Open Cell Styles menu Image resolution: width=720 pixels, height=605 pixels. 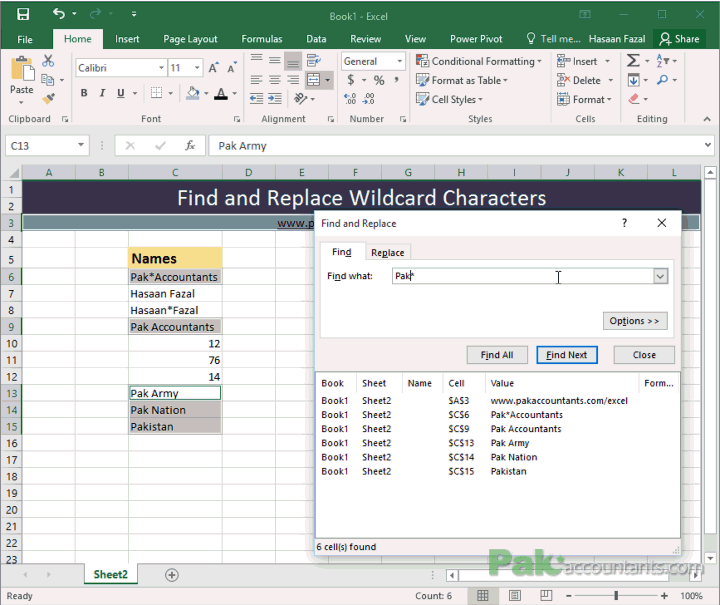point(450,99)
